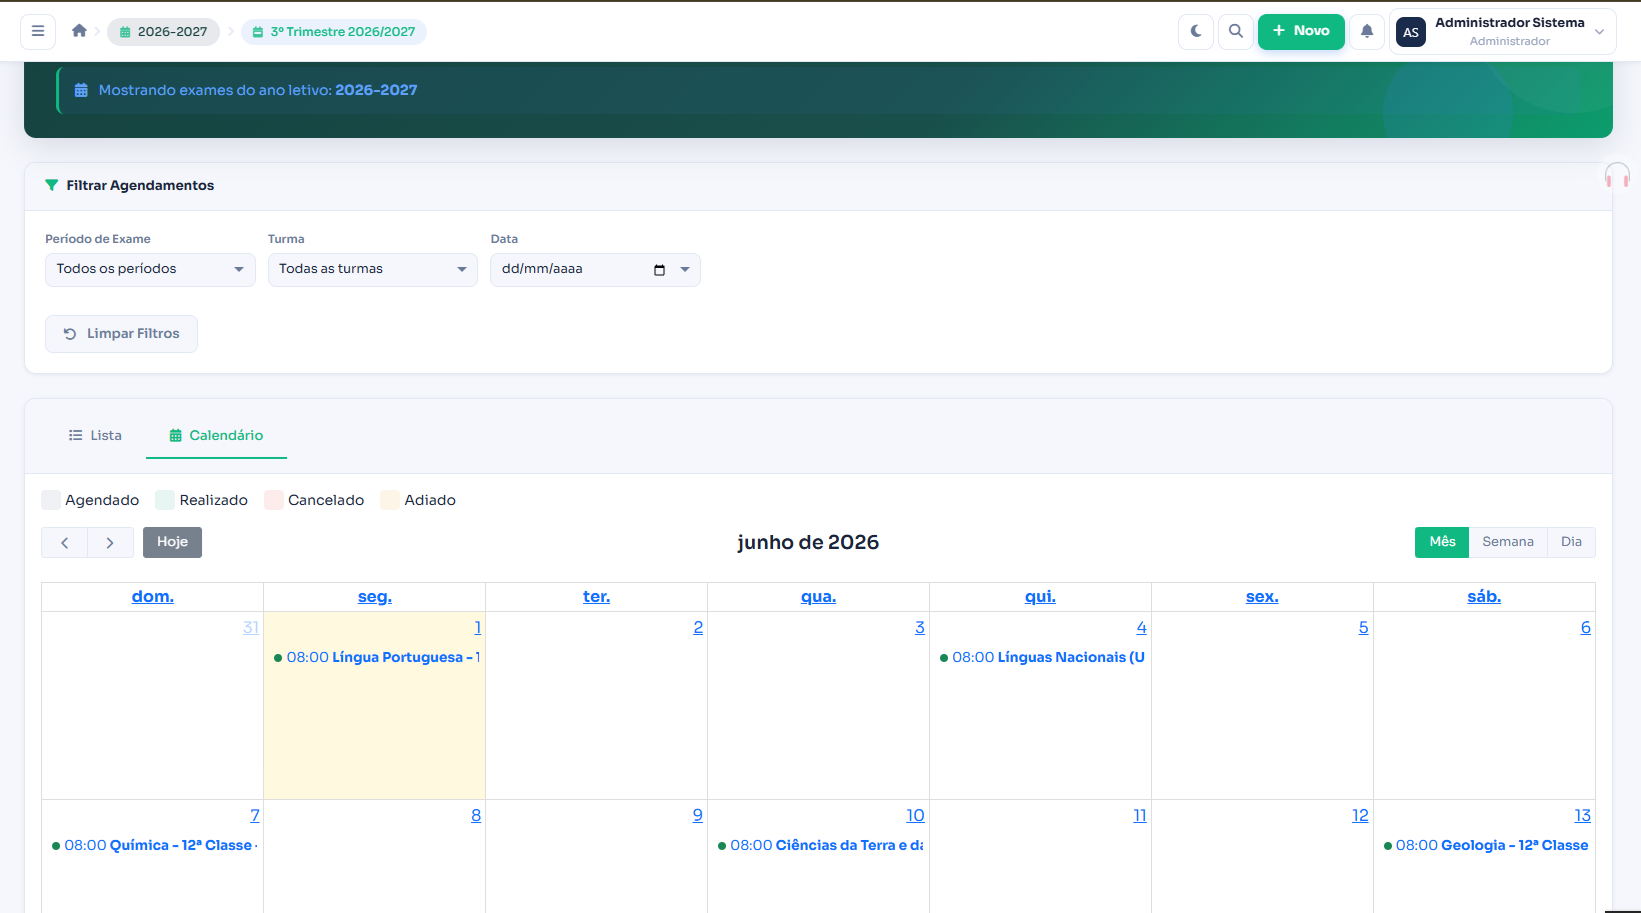
Task: Open the date picker calendar icon
Action: (x=659, y=270)
